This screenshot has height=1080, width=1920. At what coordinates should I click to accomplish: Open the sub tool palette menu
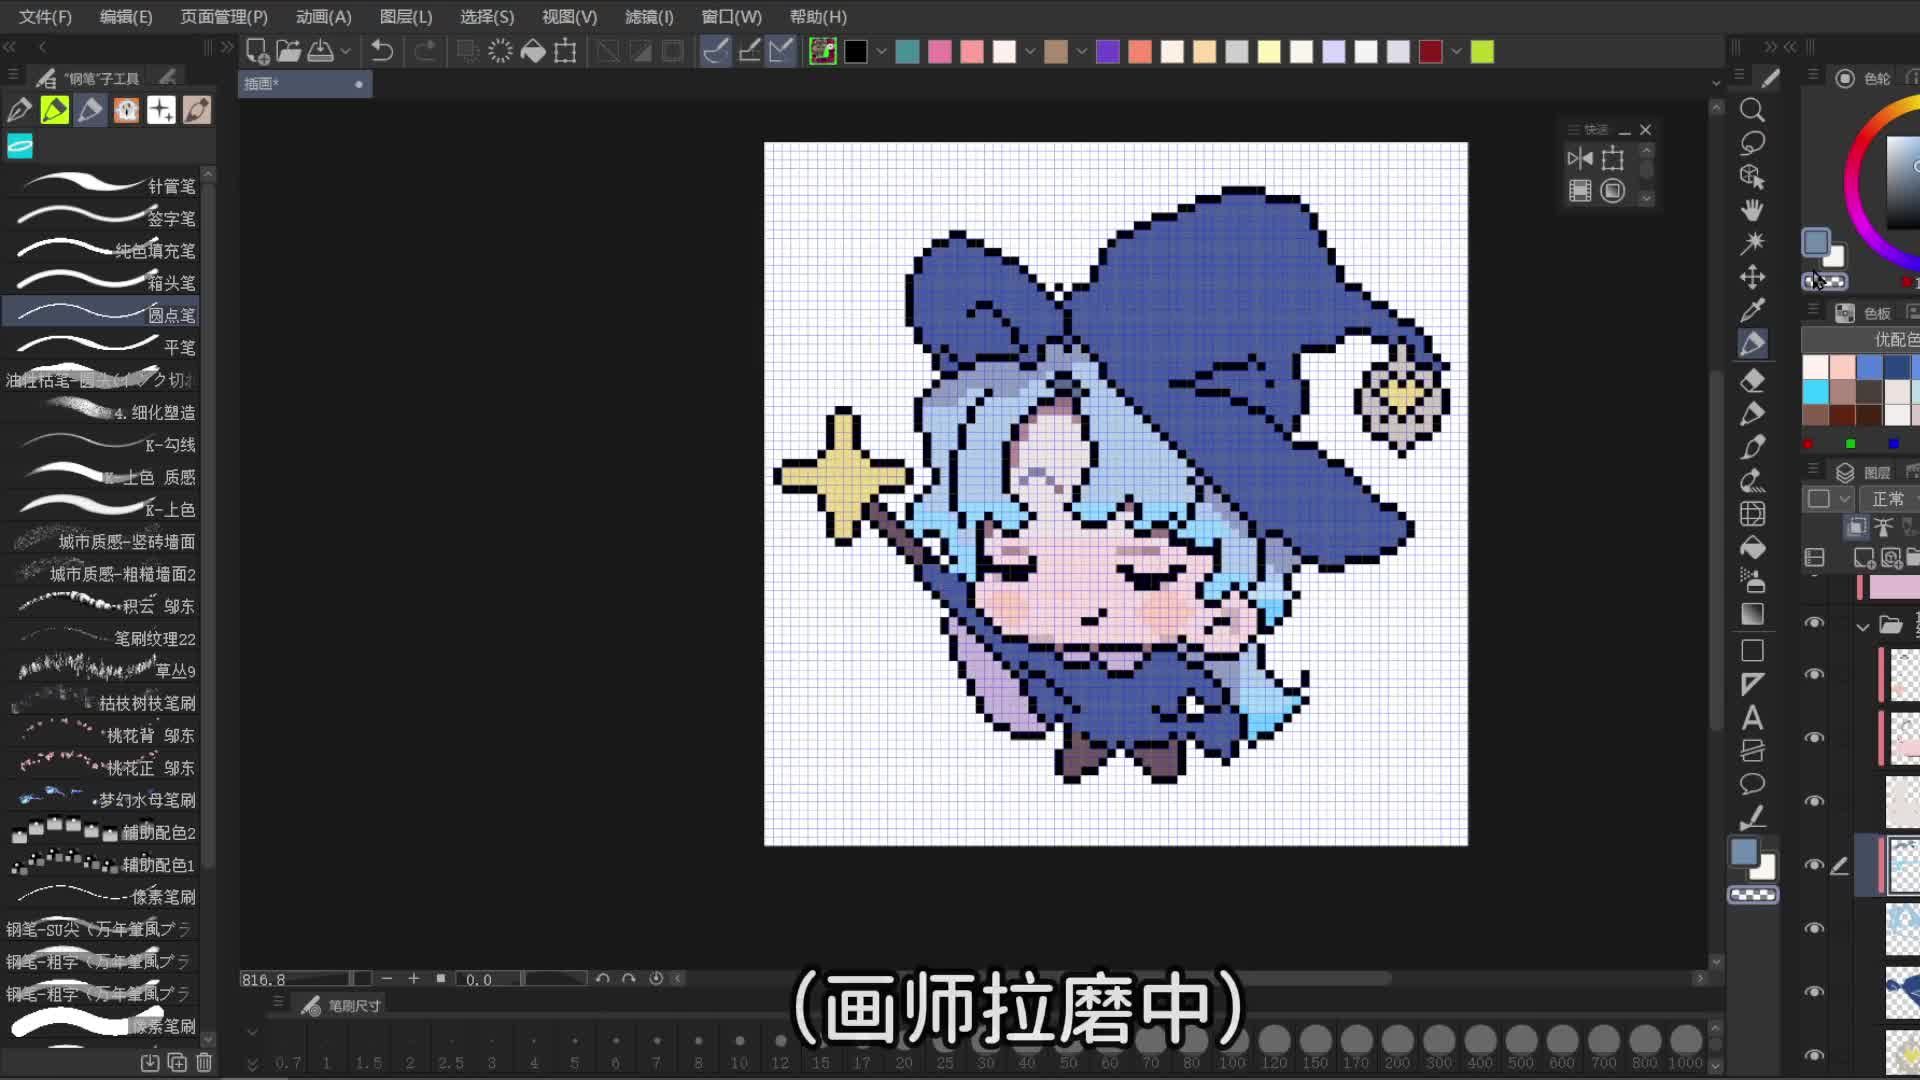tap(13, 76)
